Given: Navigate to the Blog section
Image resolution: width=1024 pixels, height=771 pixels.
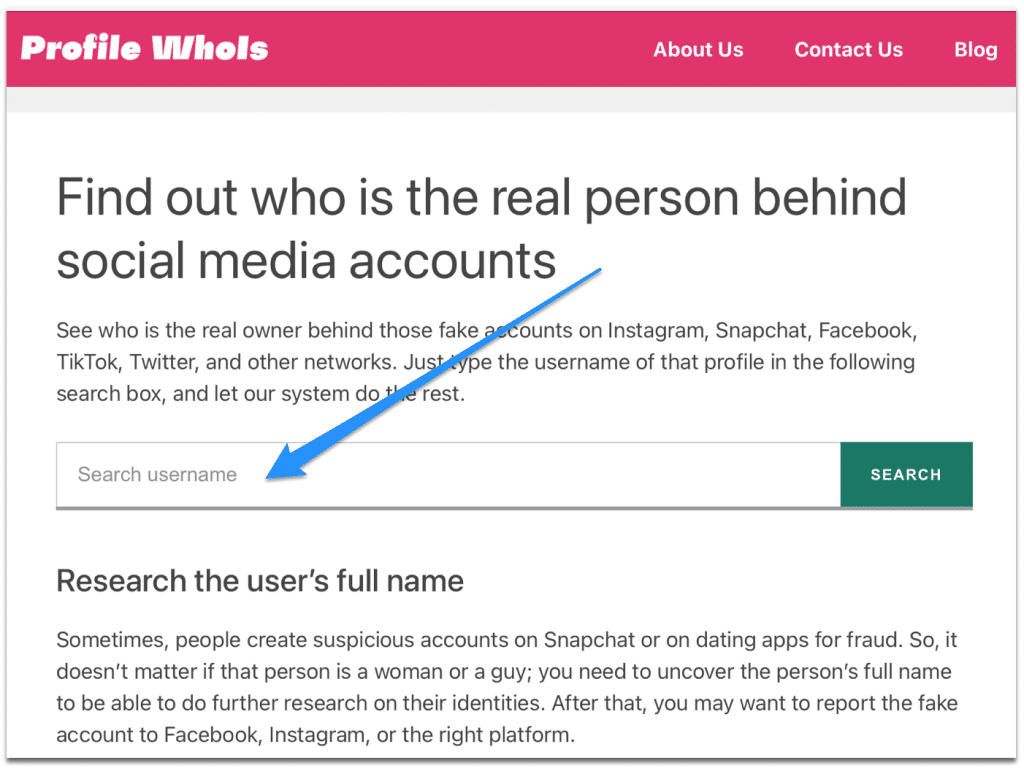Looking at the screenshot, I should 975,49.
